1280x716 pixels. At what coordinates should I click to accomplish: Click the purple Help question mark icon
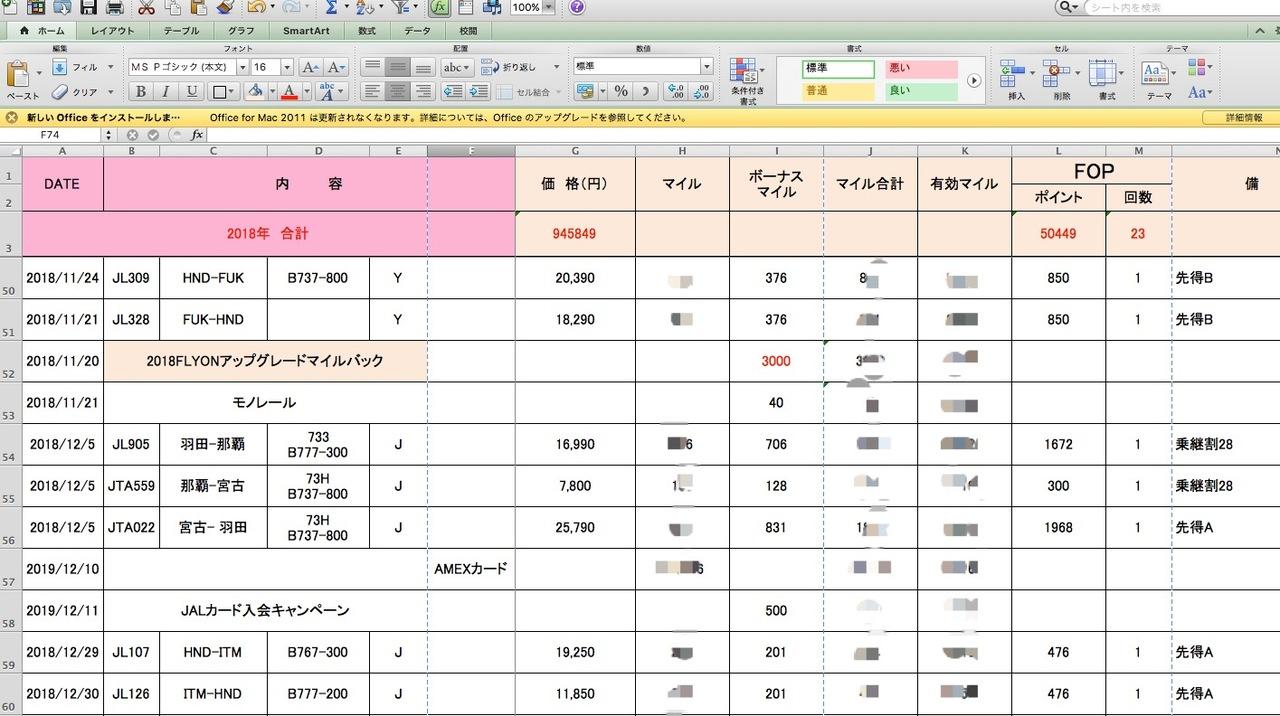coord(577,8)
